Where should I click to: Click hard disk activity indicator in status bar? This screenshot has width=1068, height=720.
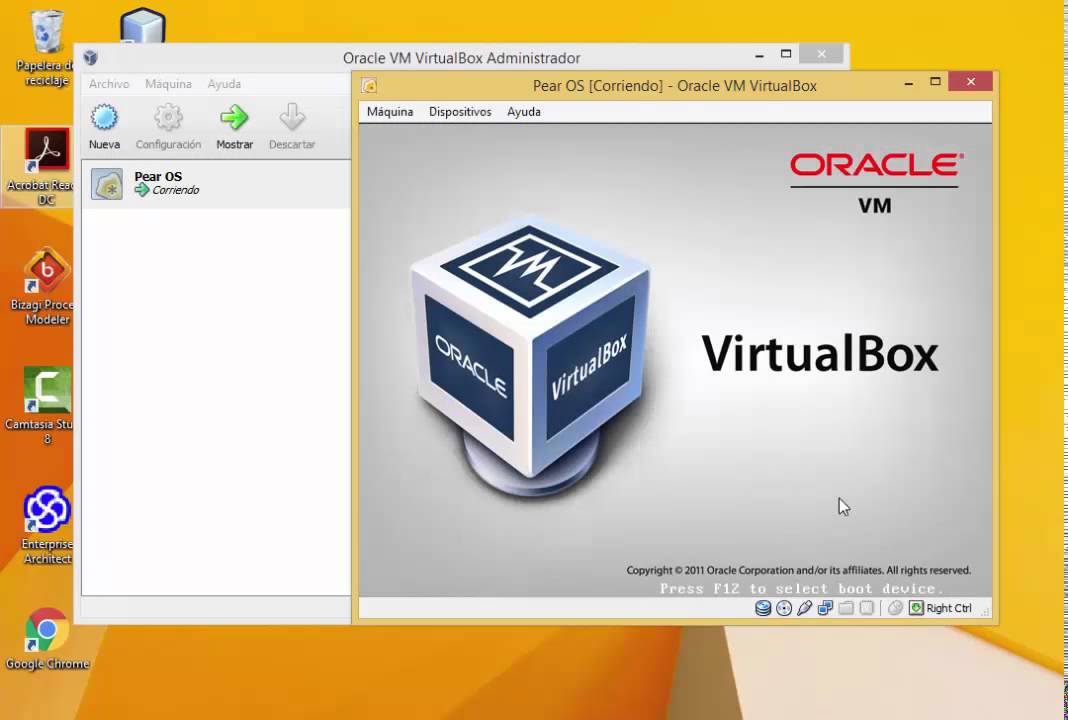[x=763, y=608]
